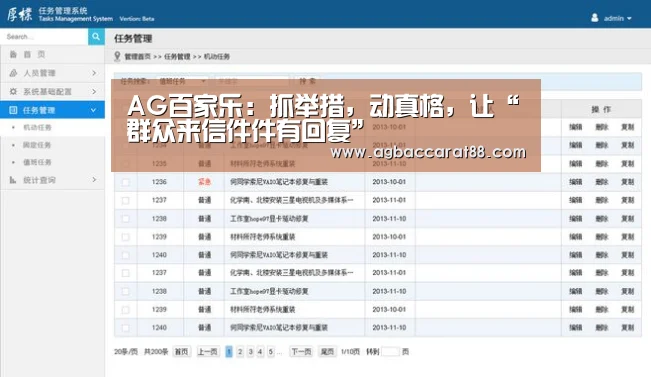Viewport: 651px width, 377px height.
Task: Select 固定任务 submenu item
Action: 37,145
